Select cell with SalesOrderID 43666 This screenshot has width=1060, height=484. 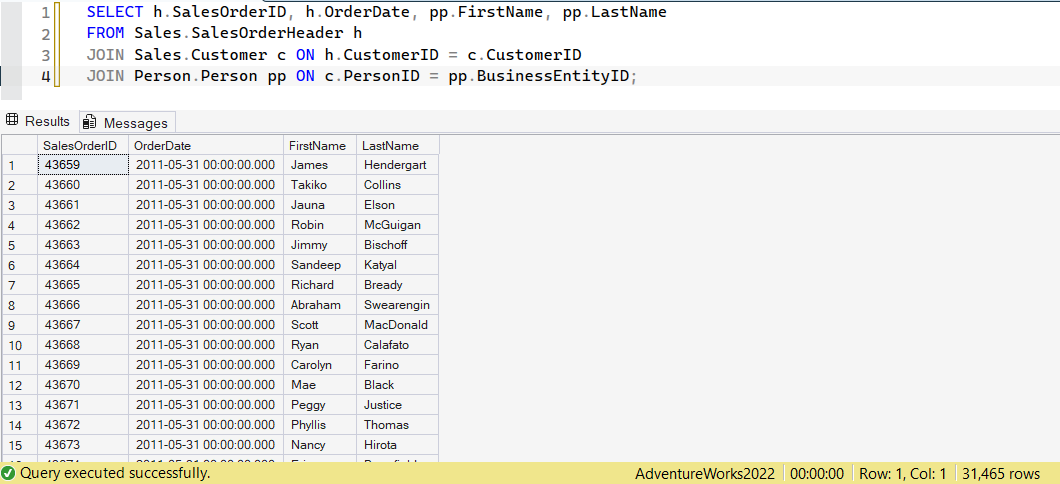[x=83, y=305]
